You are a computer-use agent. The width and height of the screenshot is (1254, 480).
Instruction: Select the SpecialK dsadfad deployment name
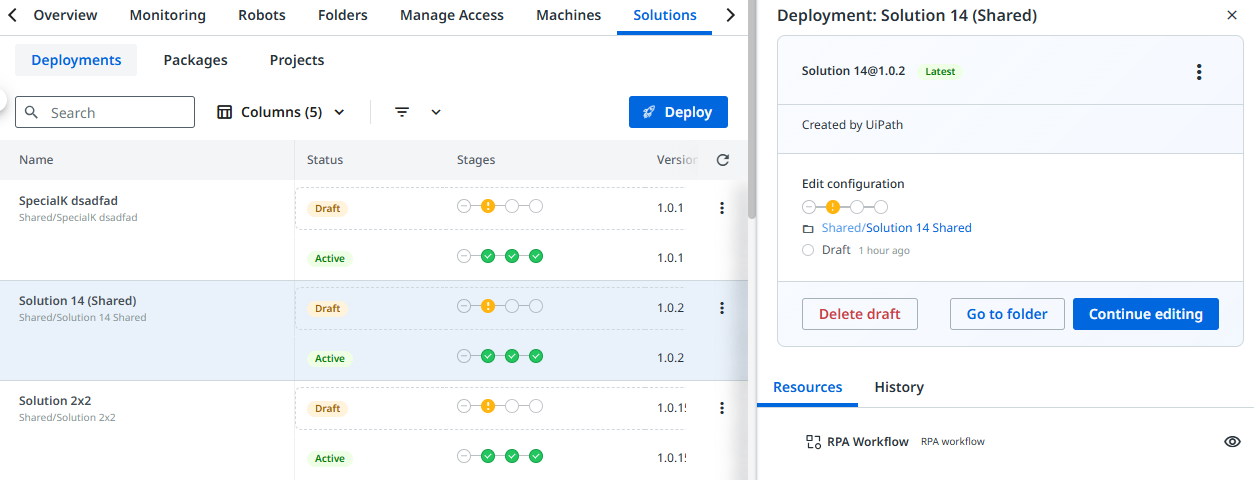tap(68, 200)
